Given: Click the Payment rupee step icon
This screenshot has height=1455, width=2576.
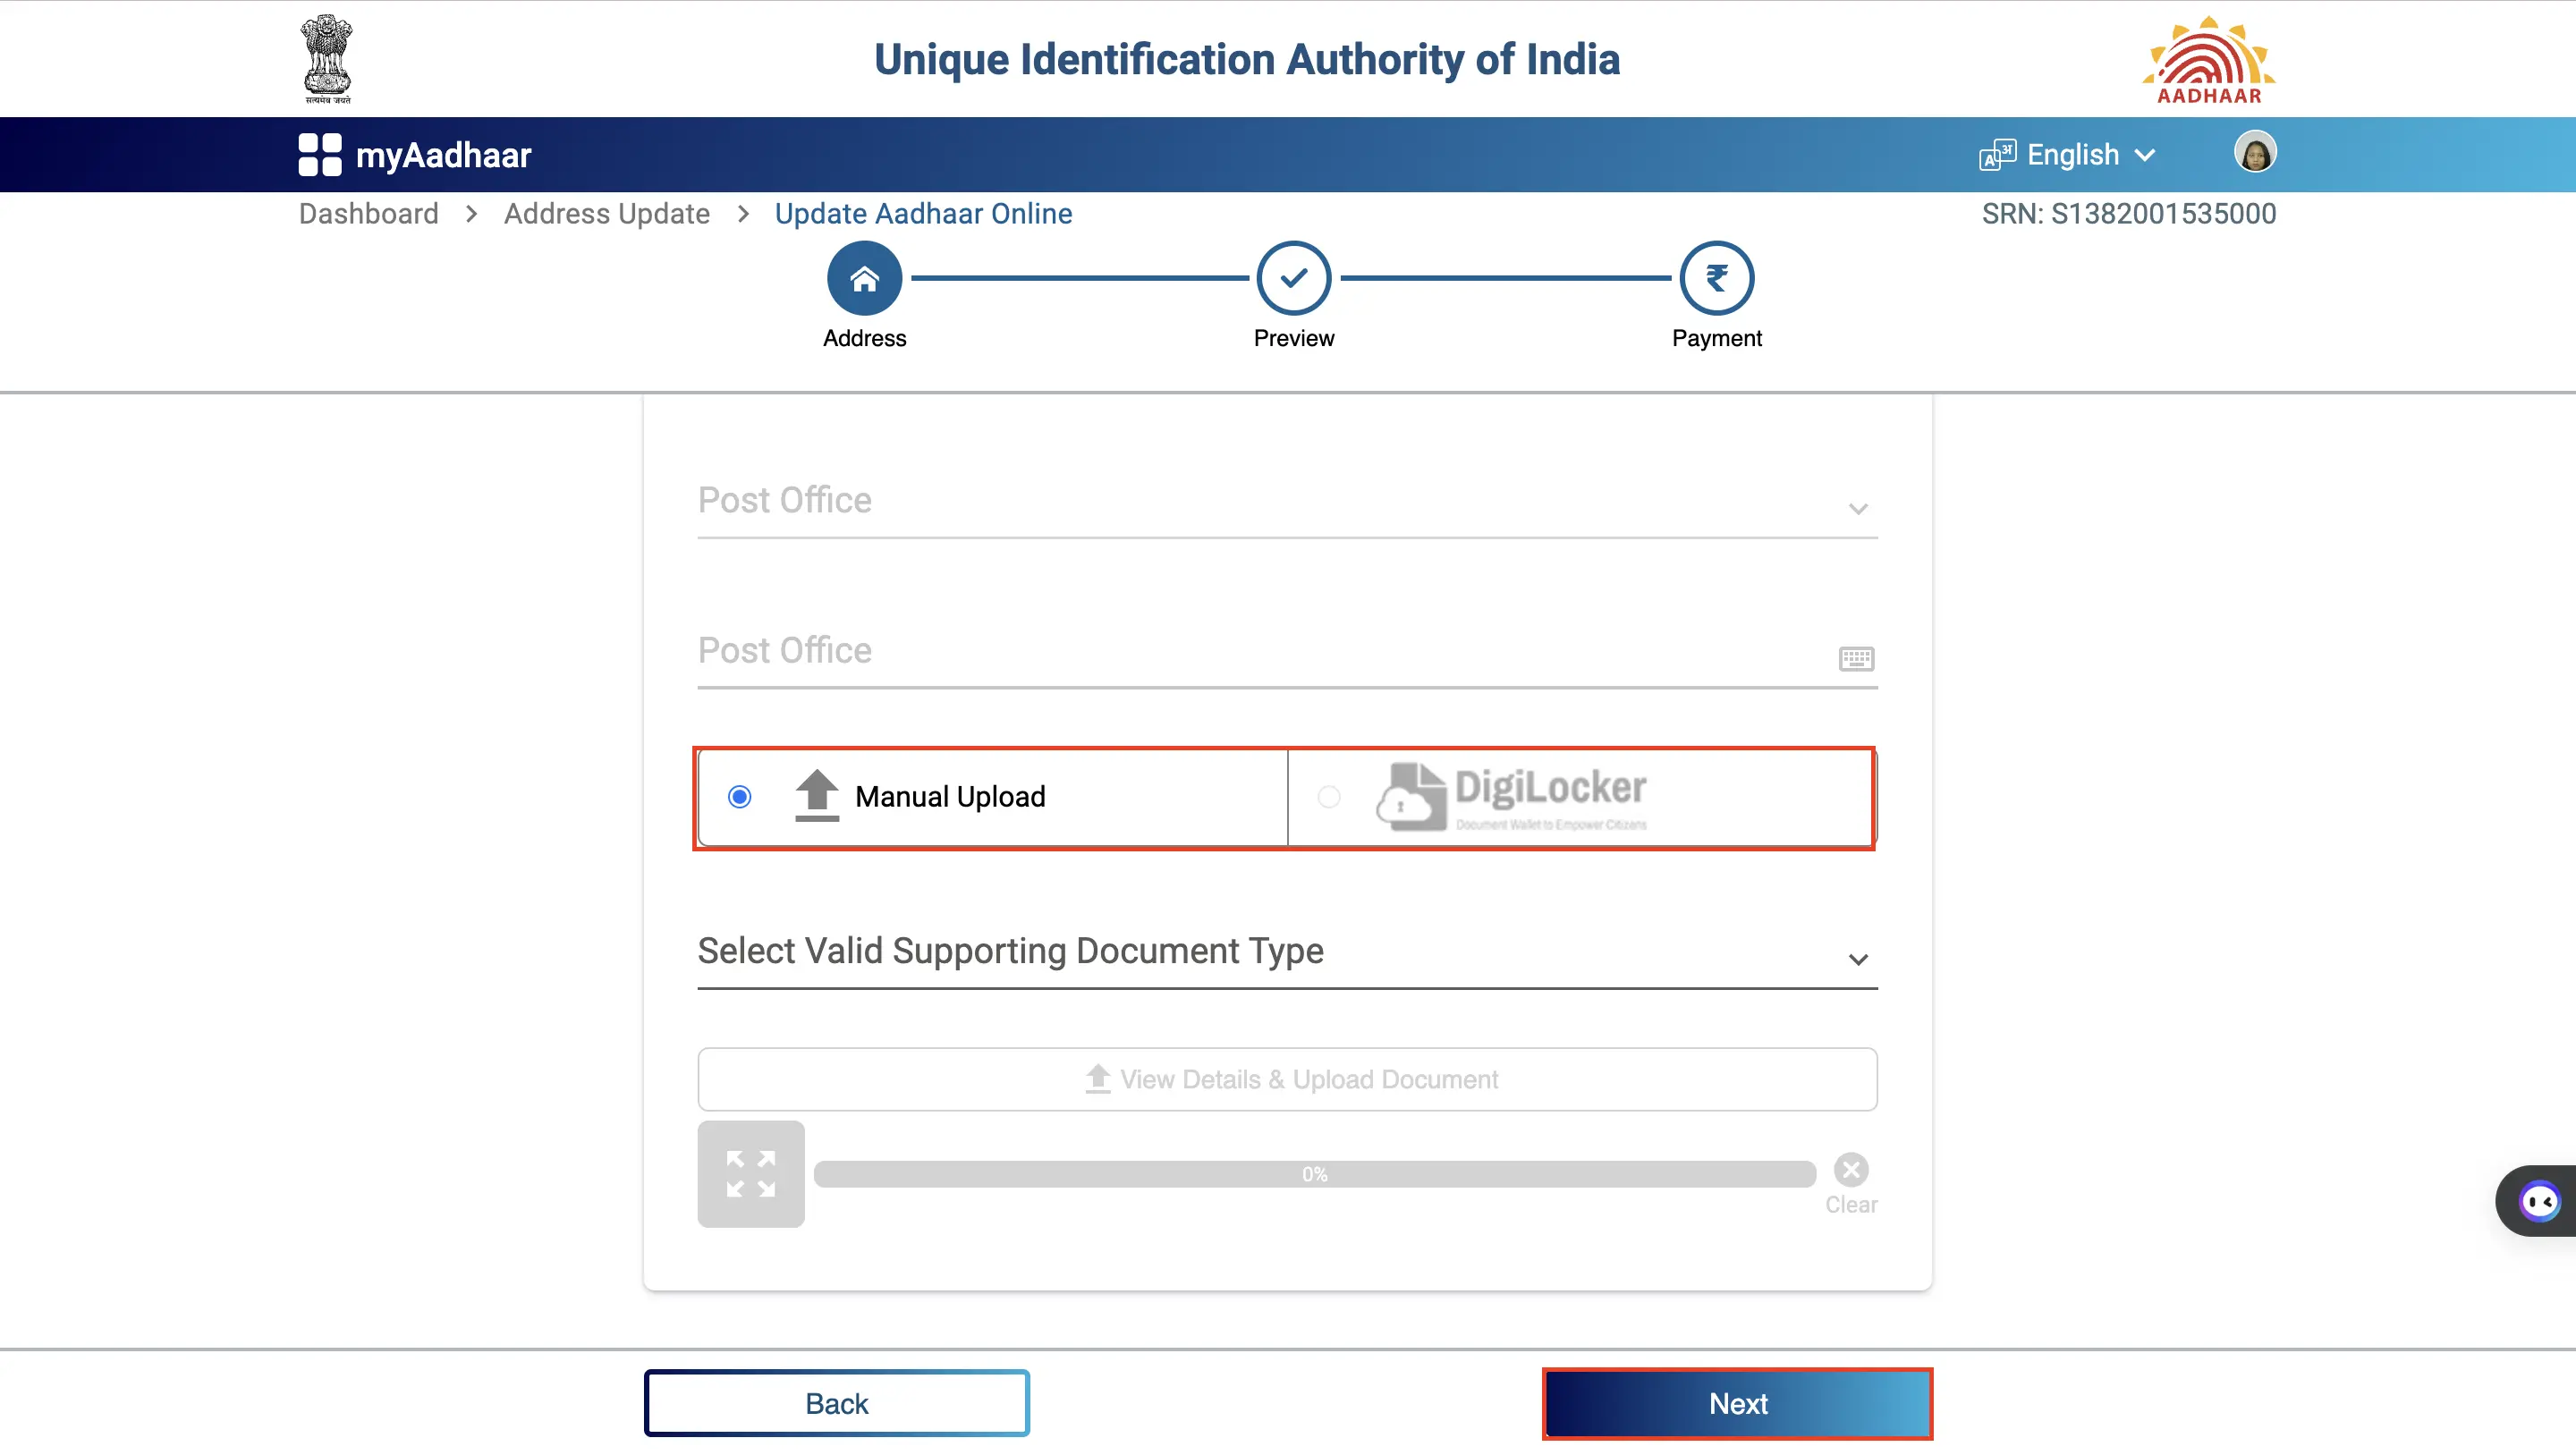Looking at the screenshot, I should tap(1716, 277).
